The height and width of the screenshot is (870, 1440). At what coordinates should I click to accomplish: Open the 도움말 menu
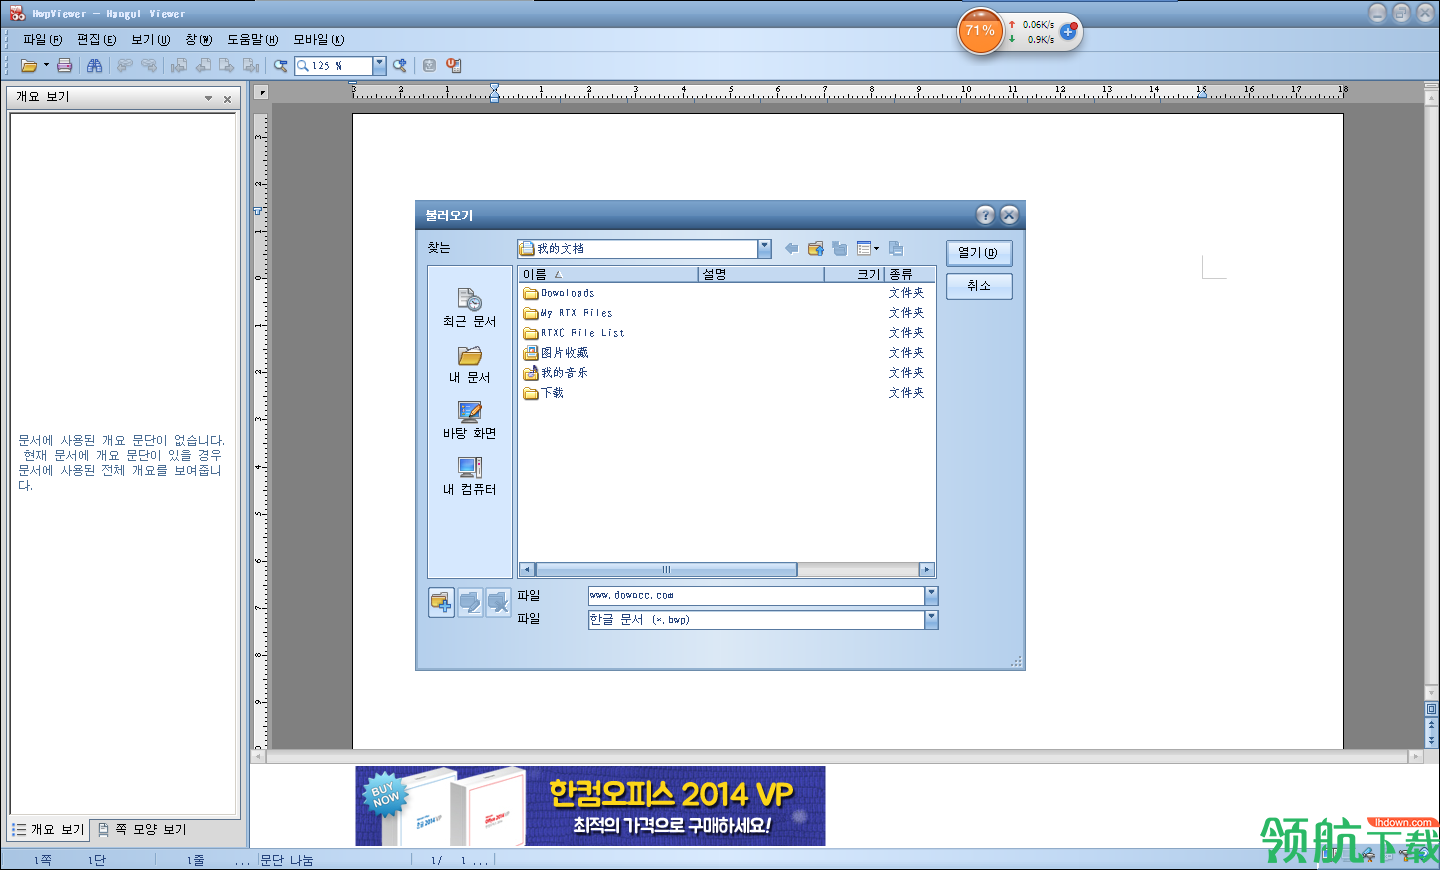[x=252, y=39]
